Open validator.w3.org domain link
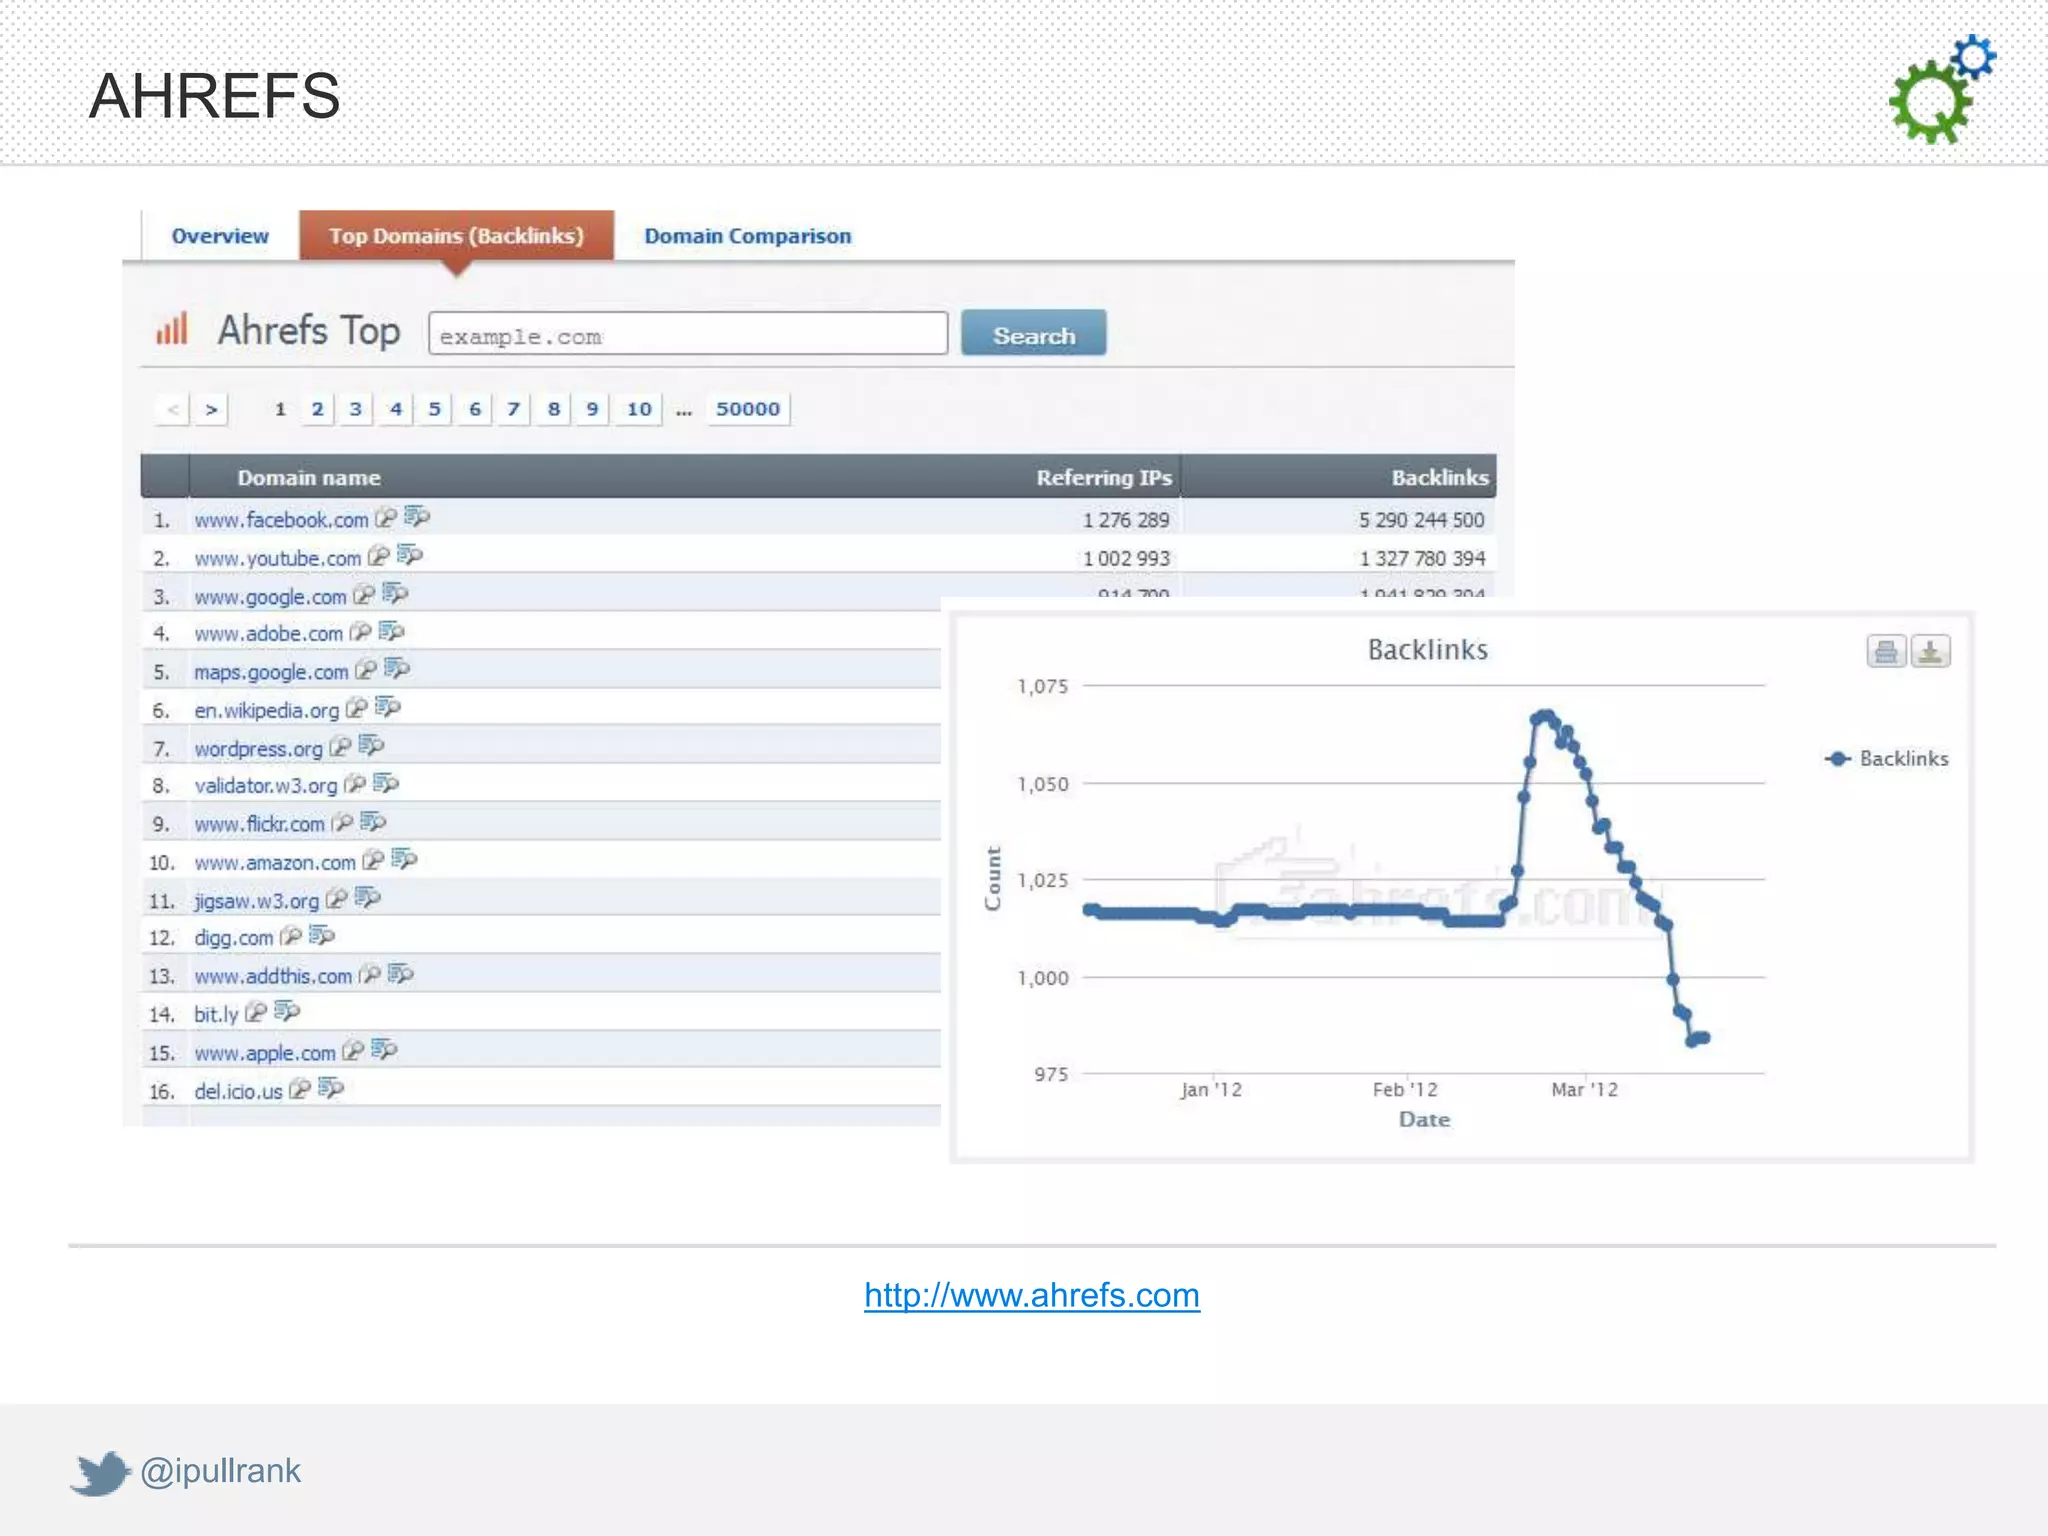 (x=265, y=786)
